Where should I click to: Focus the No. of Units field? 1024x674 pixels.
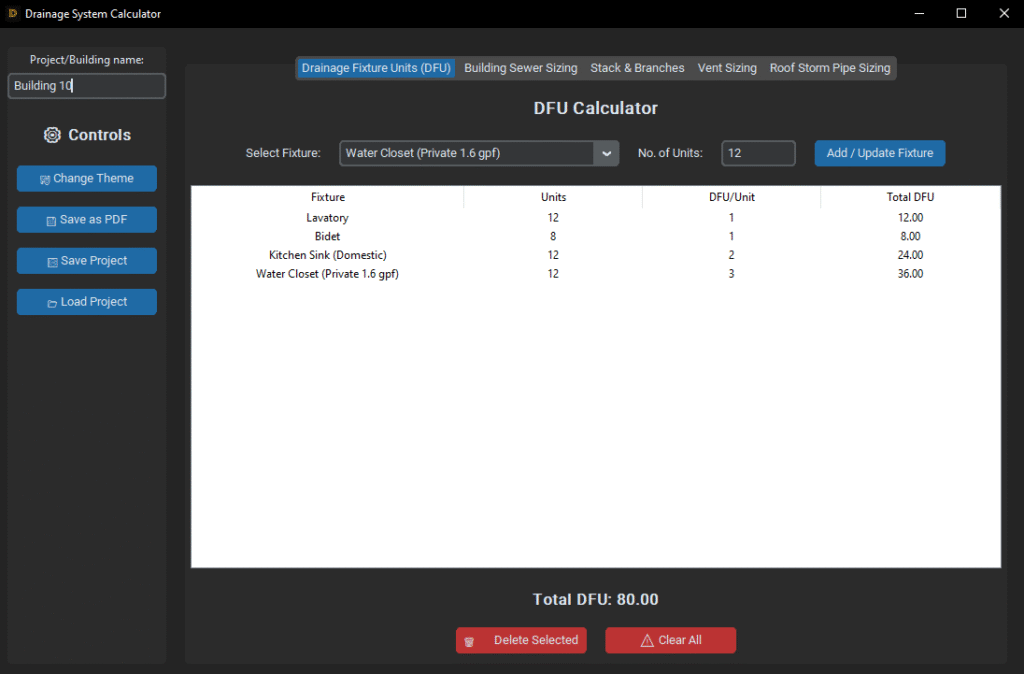click(757, 153)
